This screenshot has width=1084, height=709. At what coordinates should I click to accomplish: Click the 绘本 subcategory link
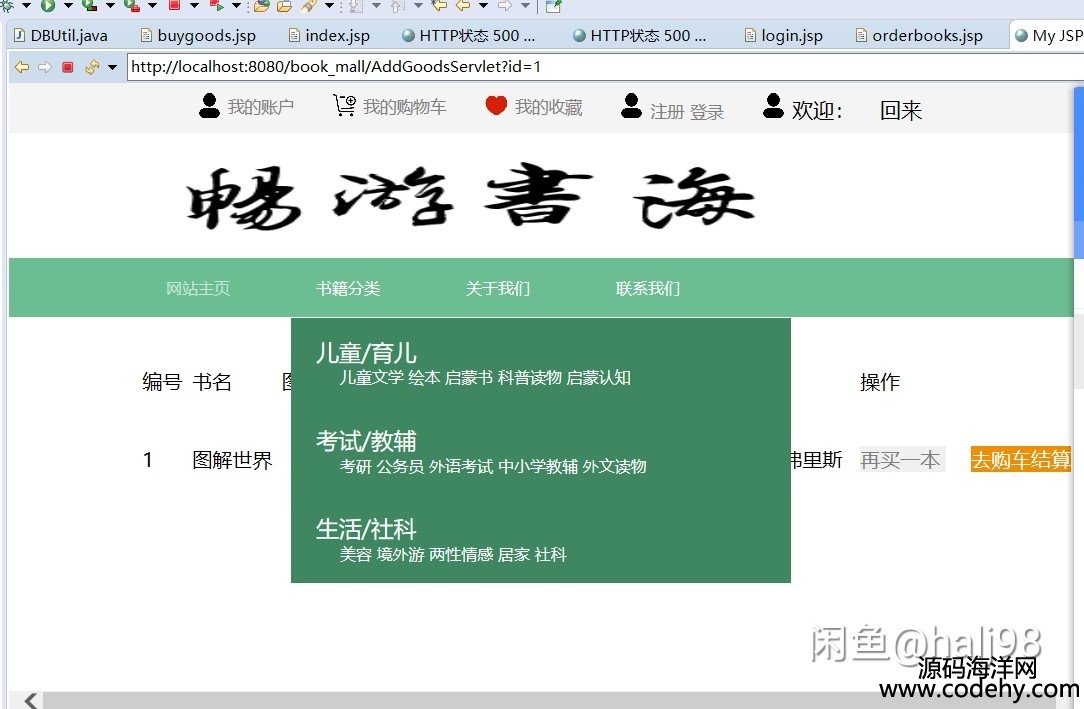click(x=424, y=377)
